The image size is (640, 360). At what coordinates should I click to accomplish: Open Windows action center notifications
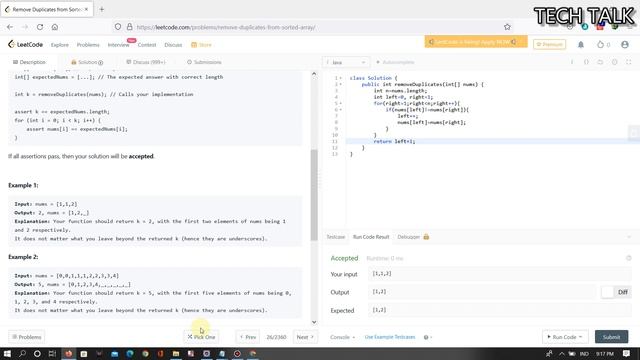[627, 353]
